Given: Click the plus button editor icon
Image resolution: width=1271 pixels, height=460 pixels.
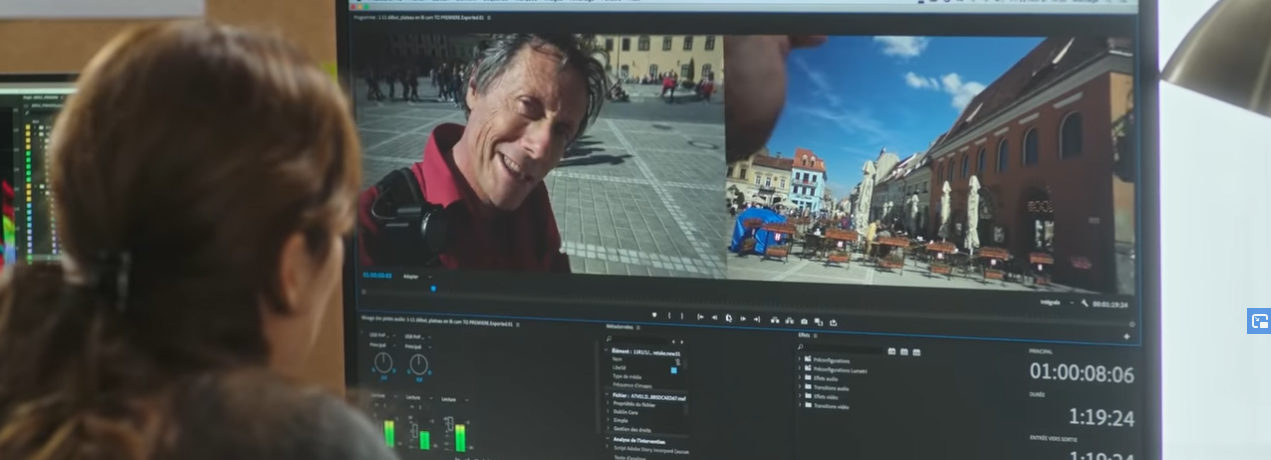Looking at the screenshot, I should (1126, 336).
